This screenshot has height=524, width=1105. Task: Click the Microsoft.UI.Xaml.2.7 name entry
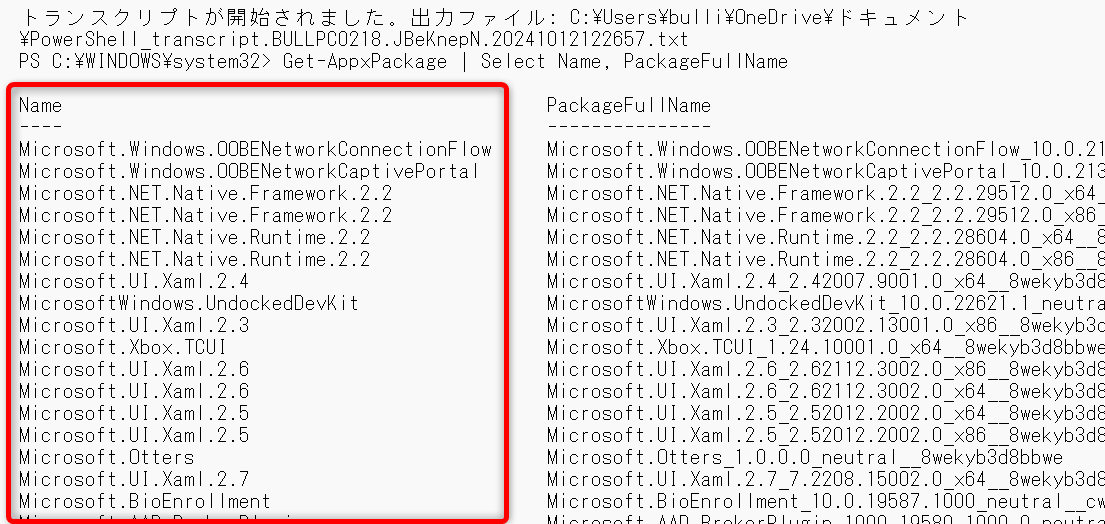(134, 479)
